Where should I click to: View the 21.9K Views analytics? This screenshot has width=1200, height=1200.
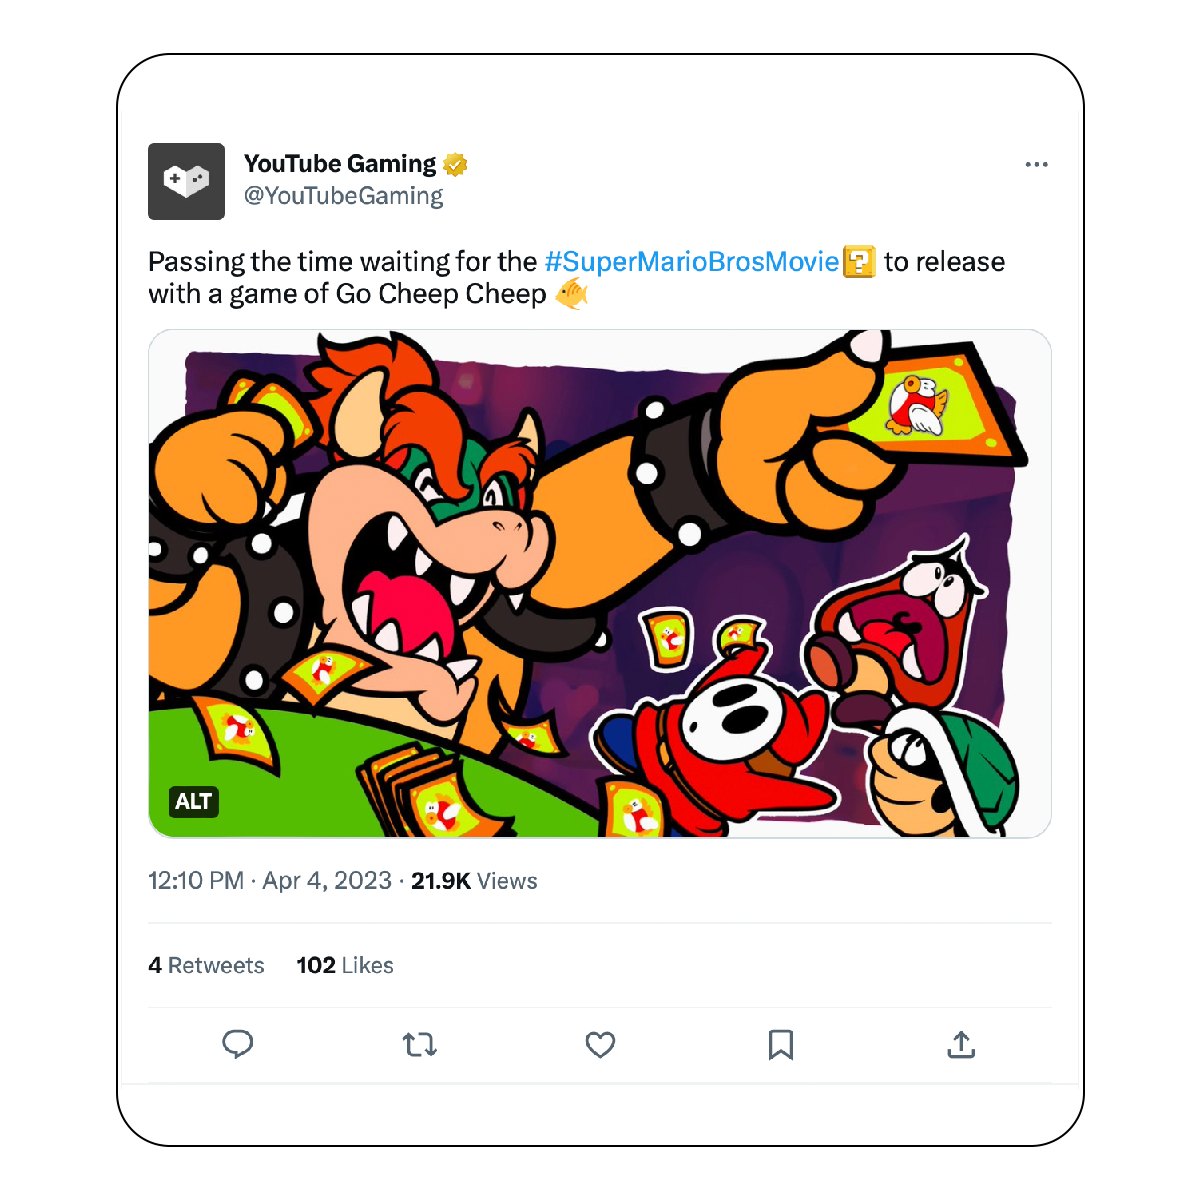474,881
